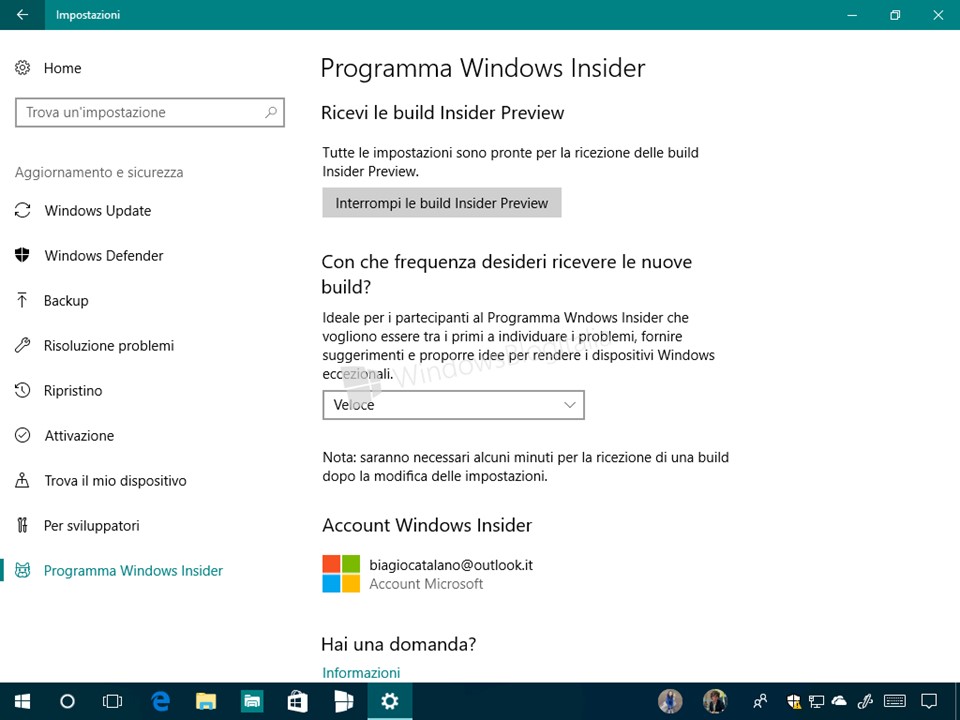Image resolution: width=960 pixels, height=720 pixels.
Task: Open the Windows Start menu
Action: coord(23,701)
